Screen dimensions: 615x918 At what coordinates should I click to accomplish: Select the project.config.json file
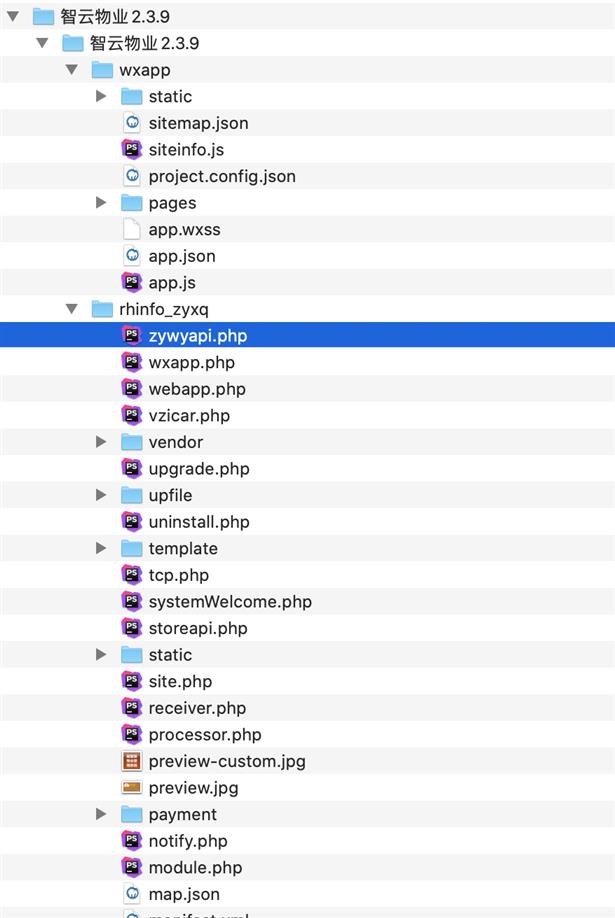pyautogui.click(x=221, y=176)
